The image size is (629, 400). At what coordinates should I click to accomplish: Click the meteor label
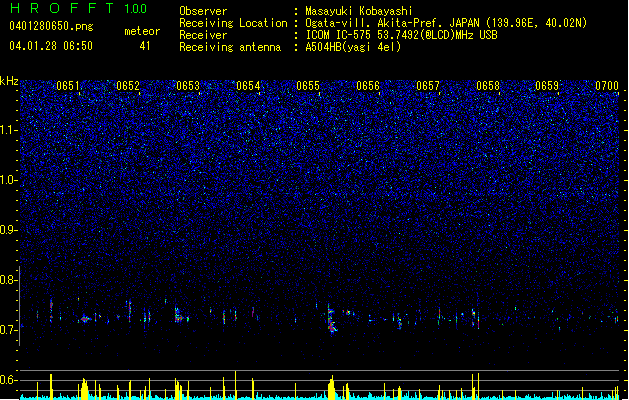coord(142,31)
